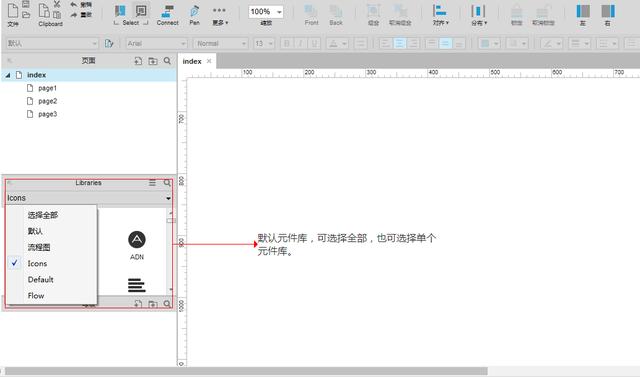640x377 pixels.
Task: Click the cut scissors icon
Action: click(x=57, y=4)
